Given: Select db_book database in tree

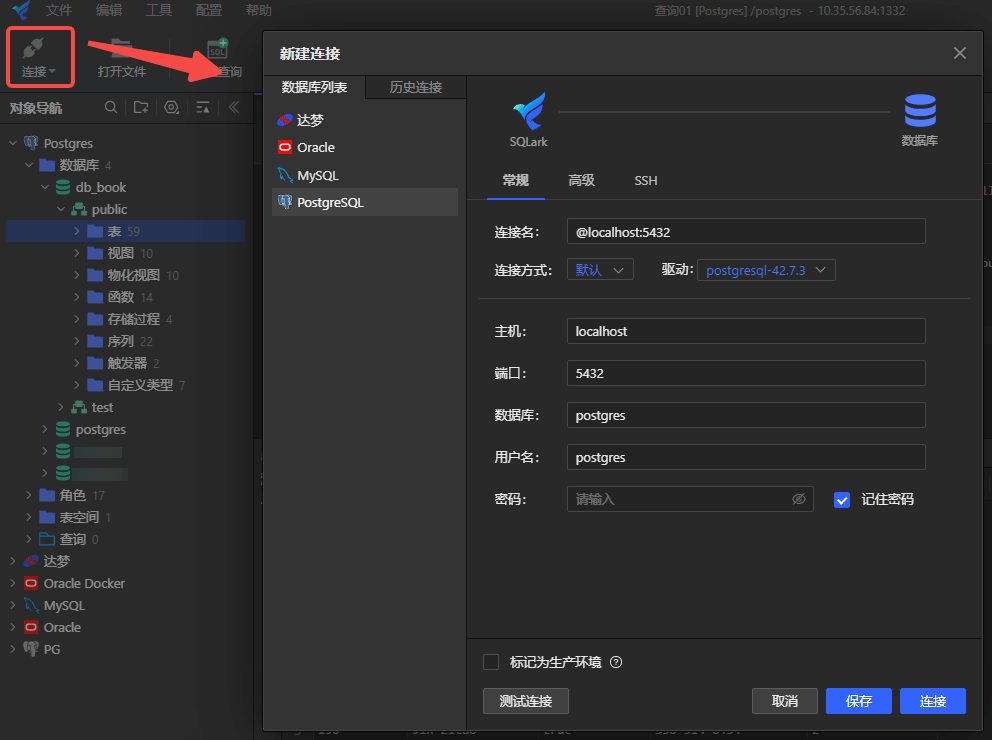Looking at the screenshot, I should (x=101, y=187).
